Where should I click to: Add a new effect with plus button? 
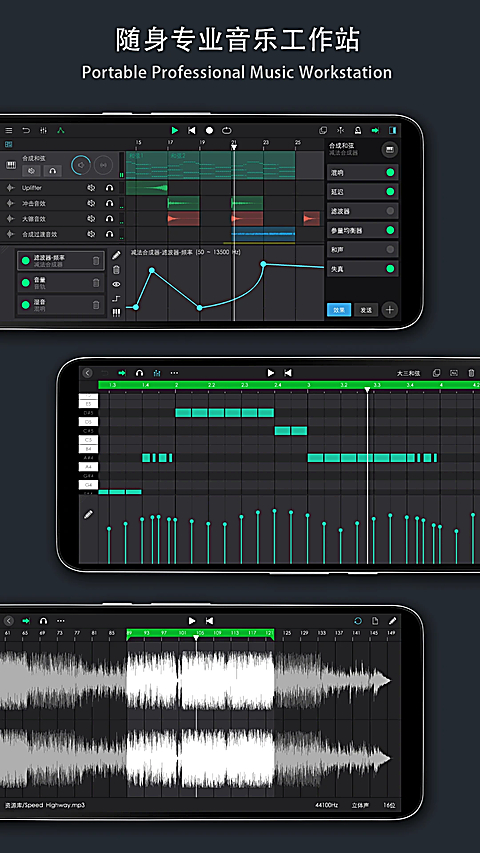(390, 310)
